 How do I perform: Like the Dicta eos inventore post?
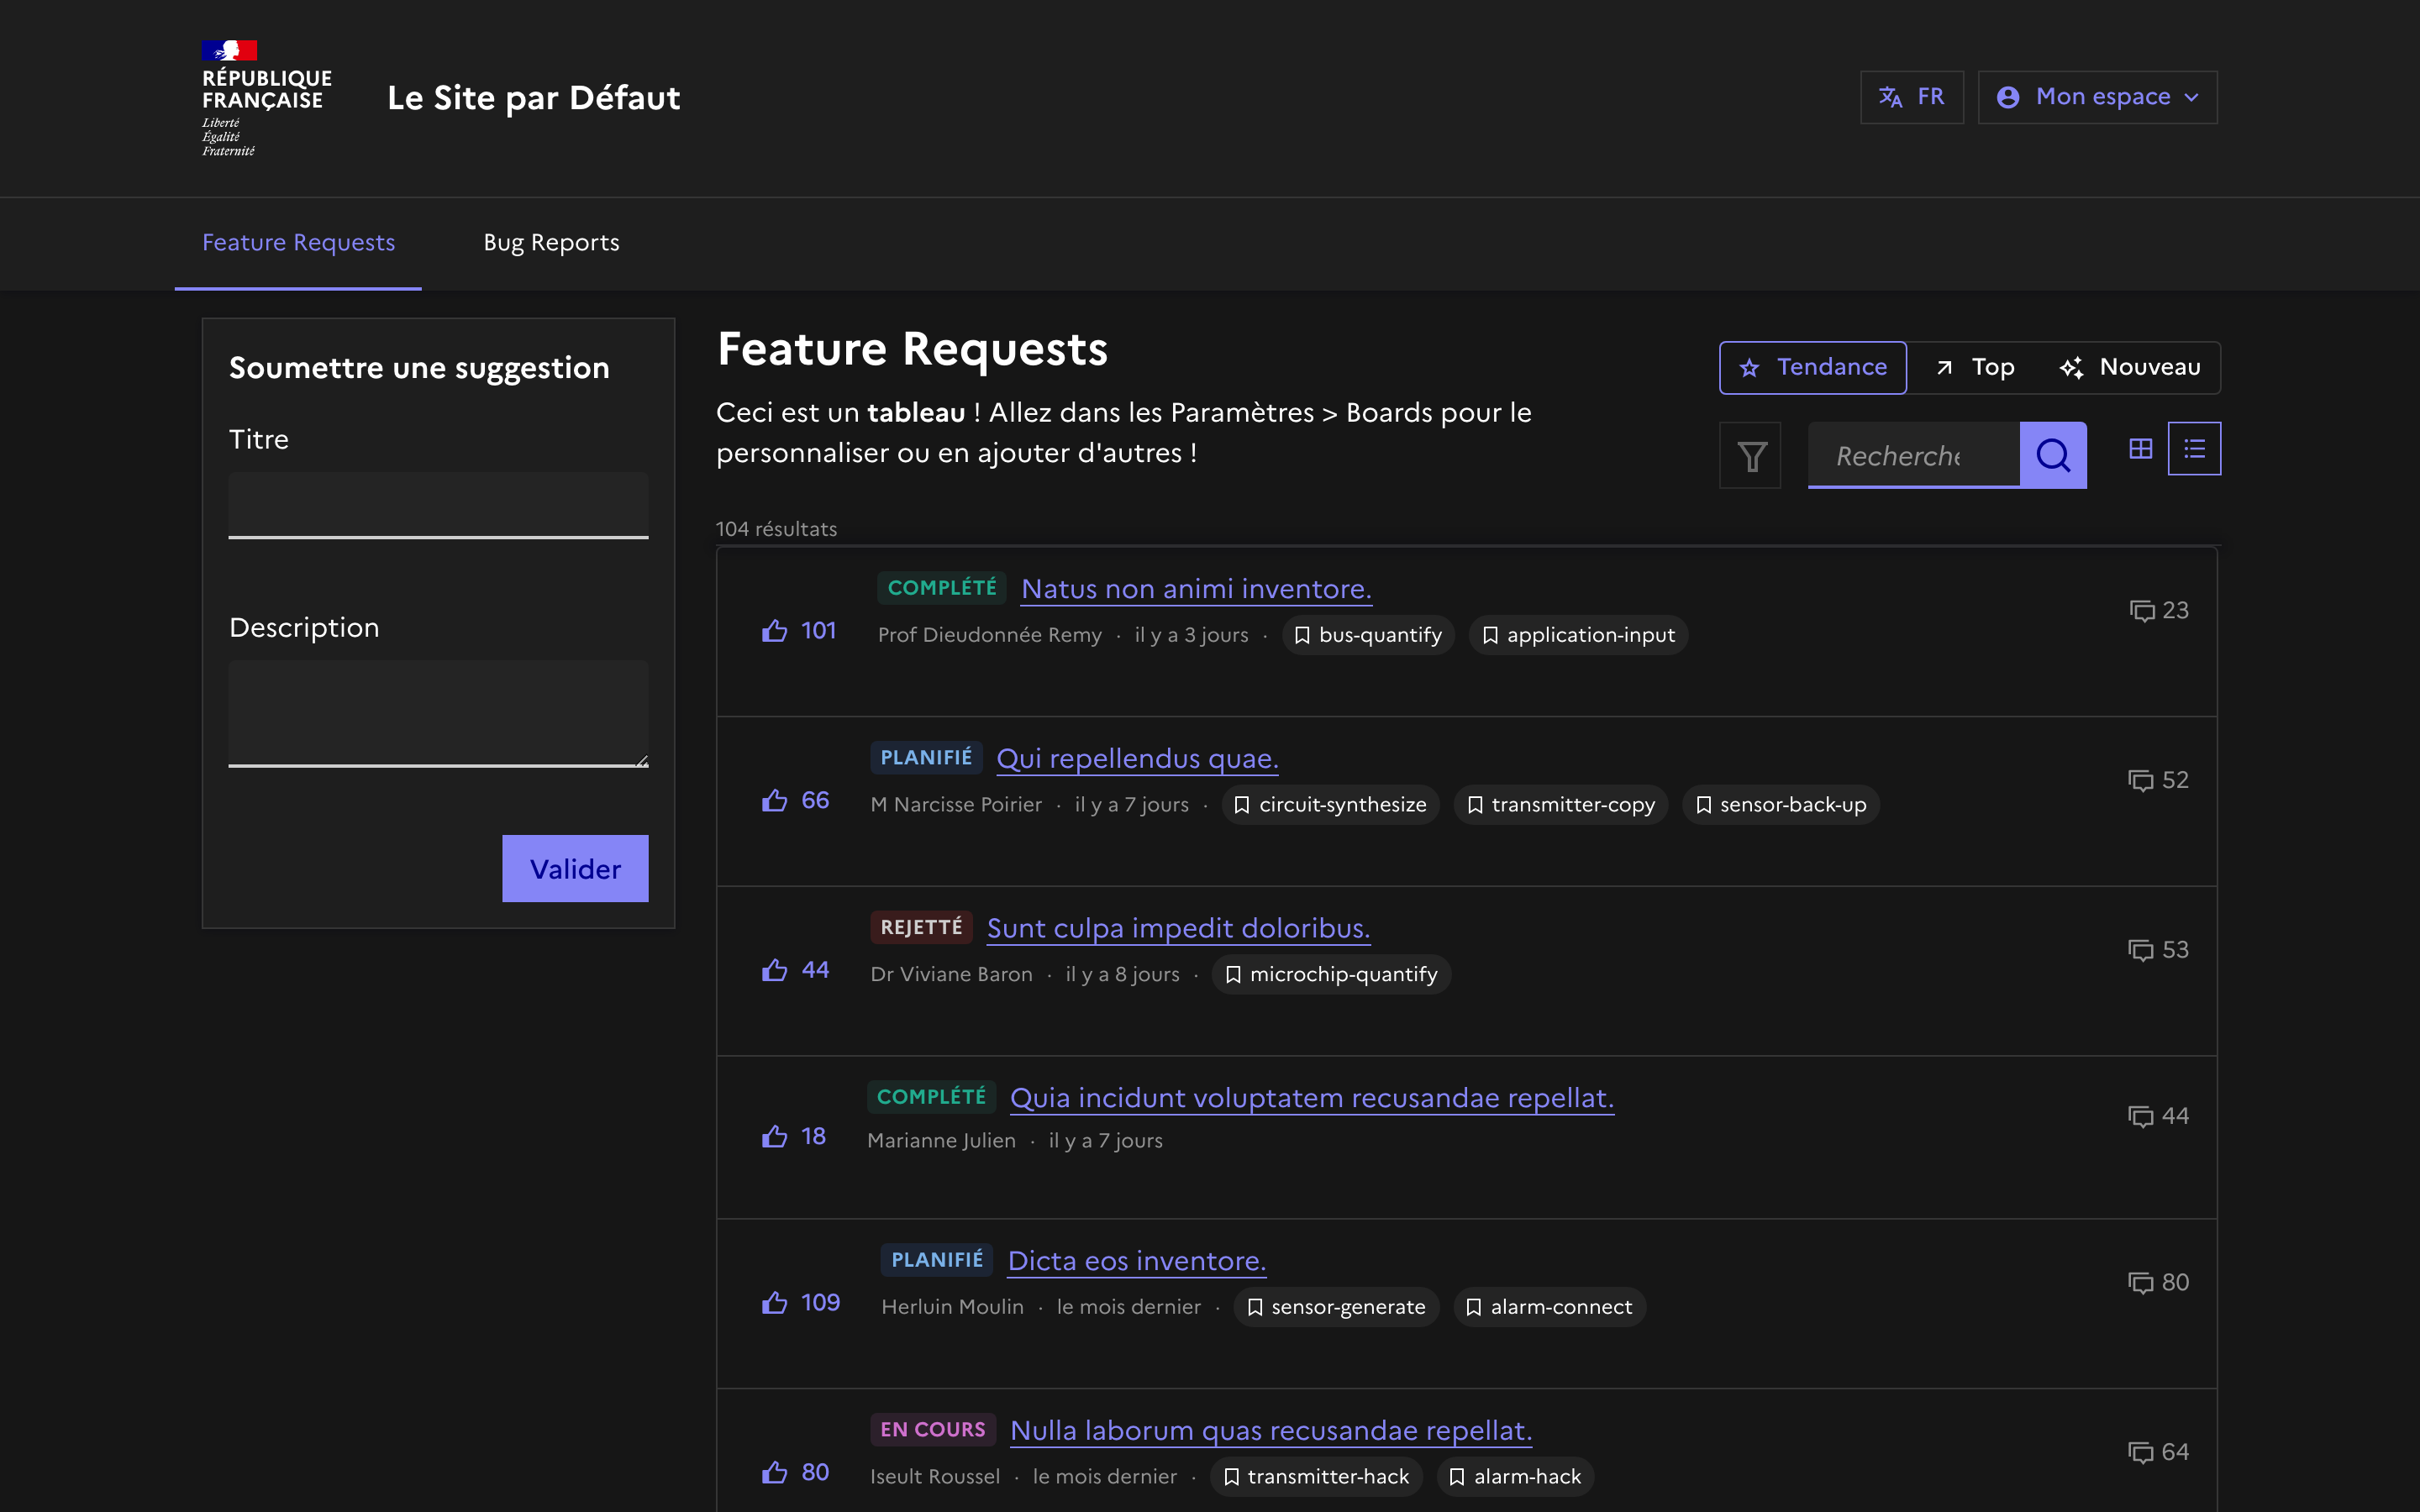[775, 1303]
